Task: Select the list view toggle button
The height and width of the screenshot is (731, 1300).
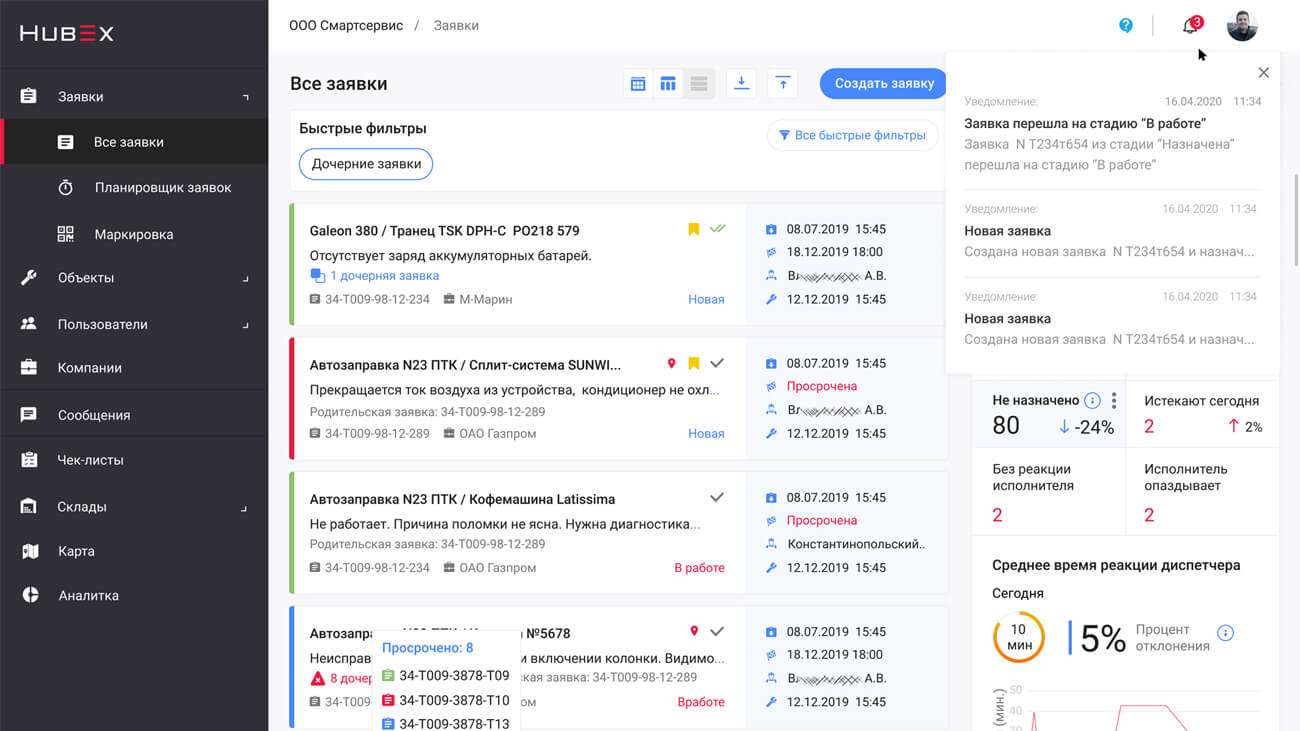Action: 699,84
